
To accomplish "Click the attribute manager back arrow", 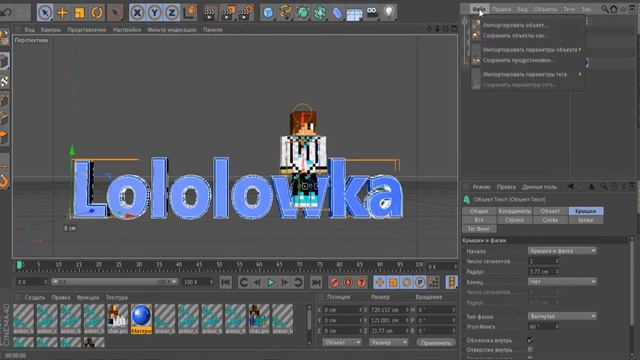I will (x=570, y=187).
